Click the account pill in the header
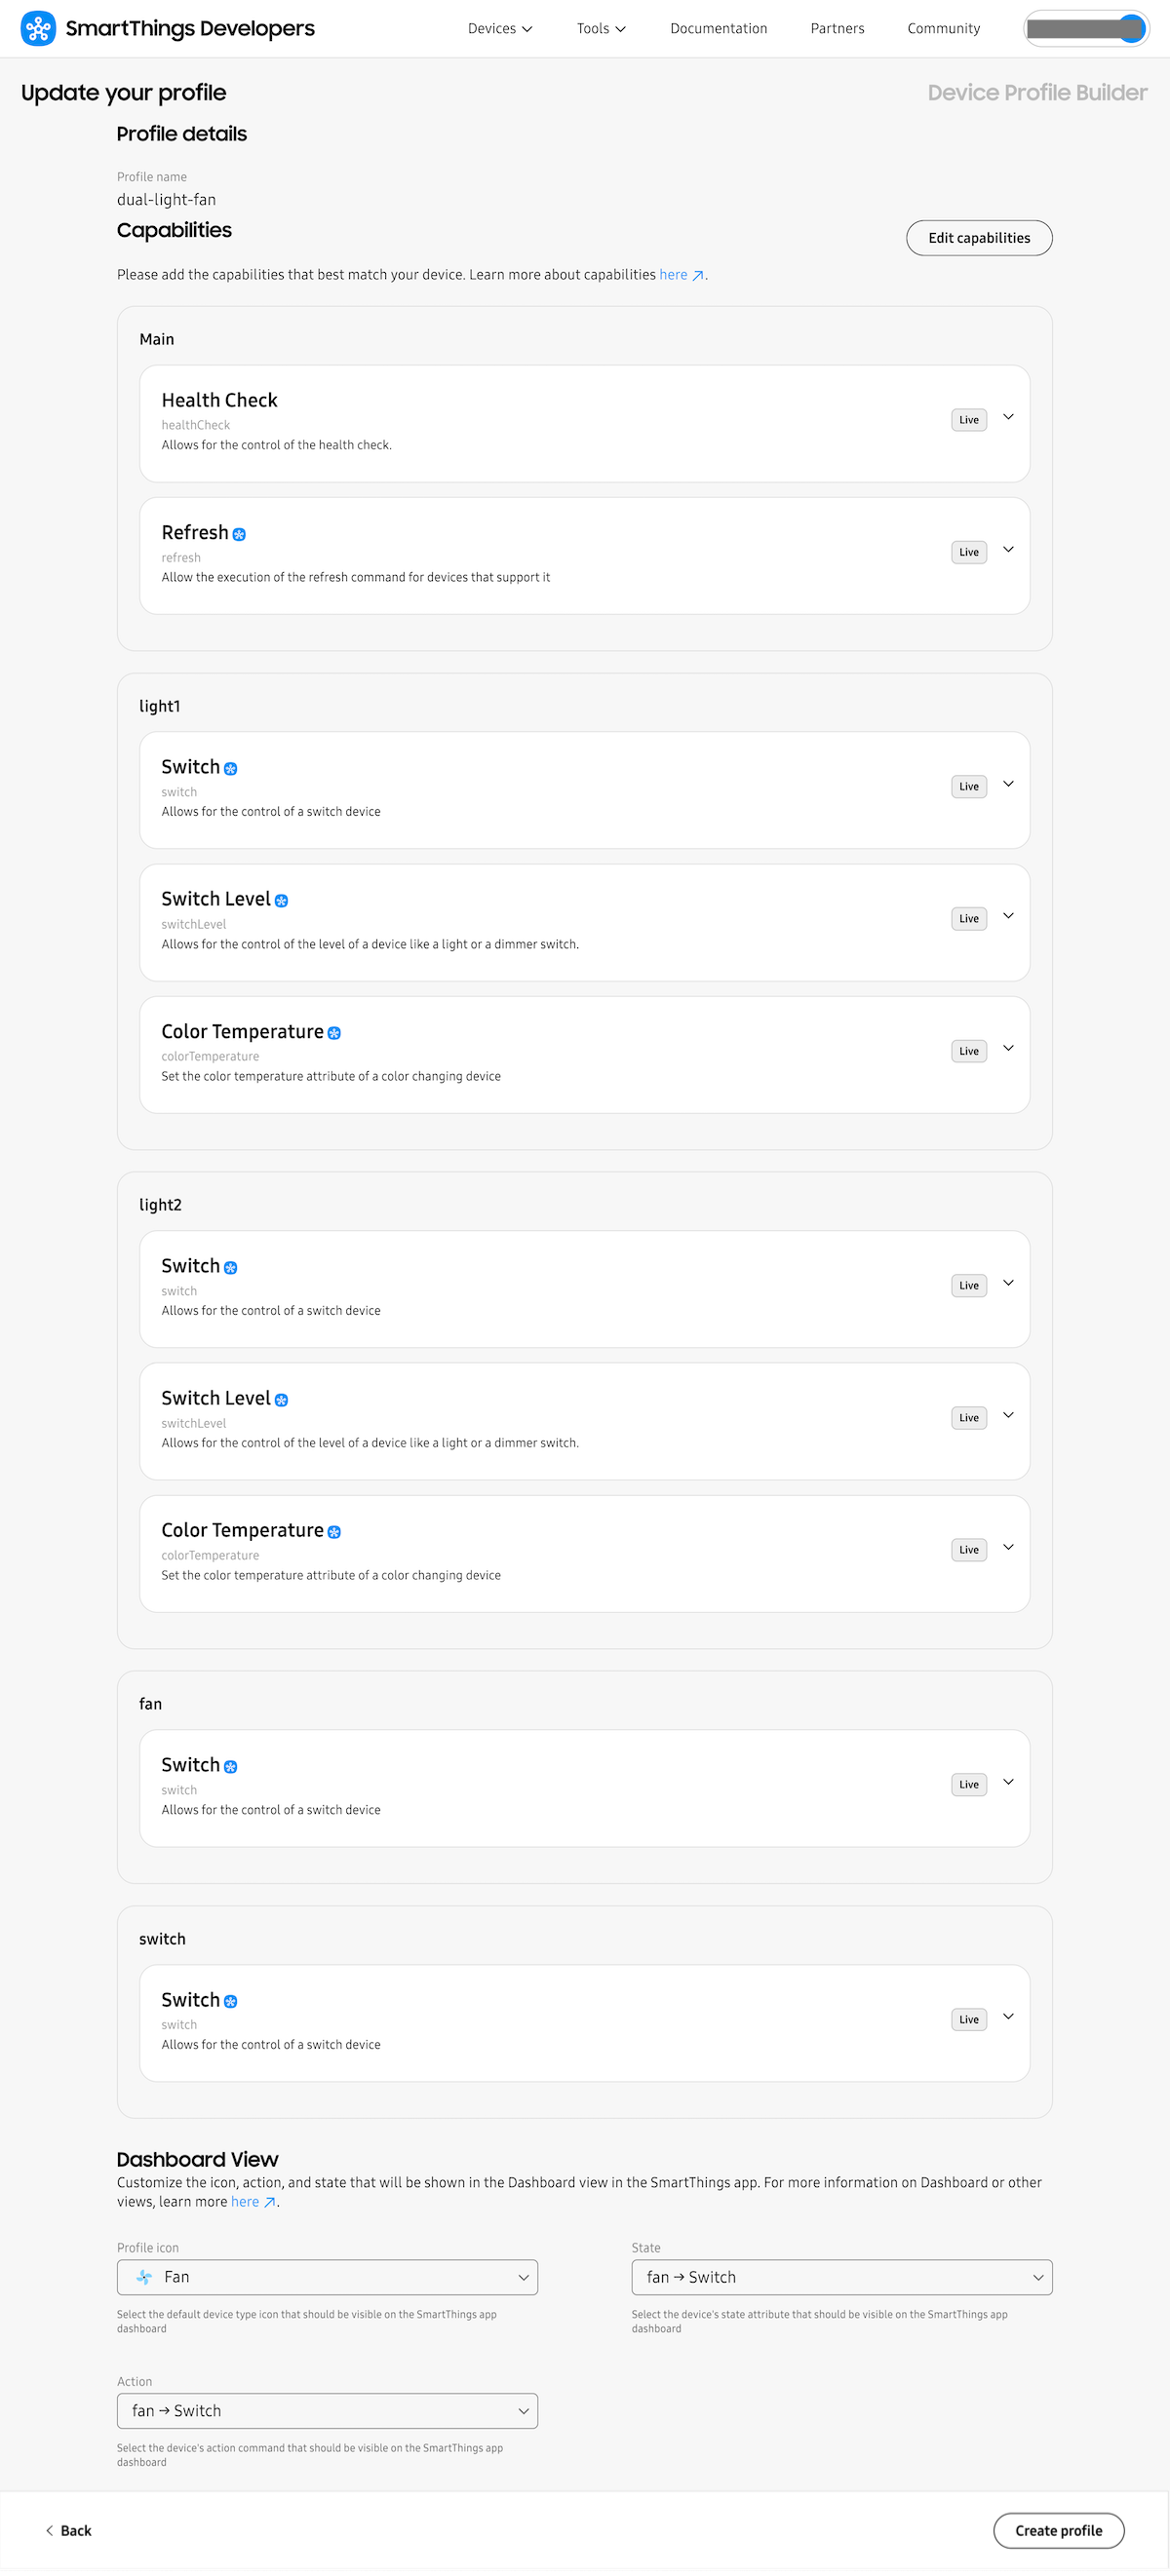This screenshot has height=2576, width=1170. (1086, 29)
